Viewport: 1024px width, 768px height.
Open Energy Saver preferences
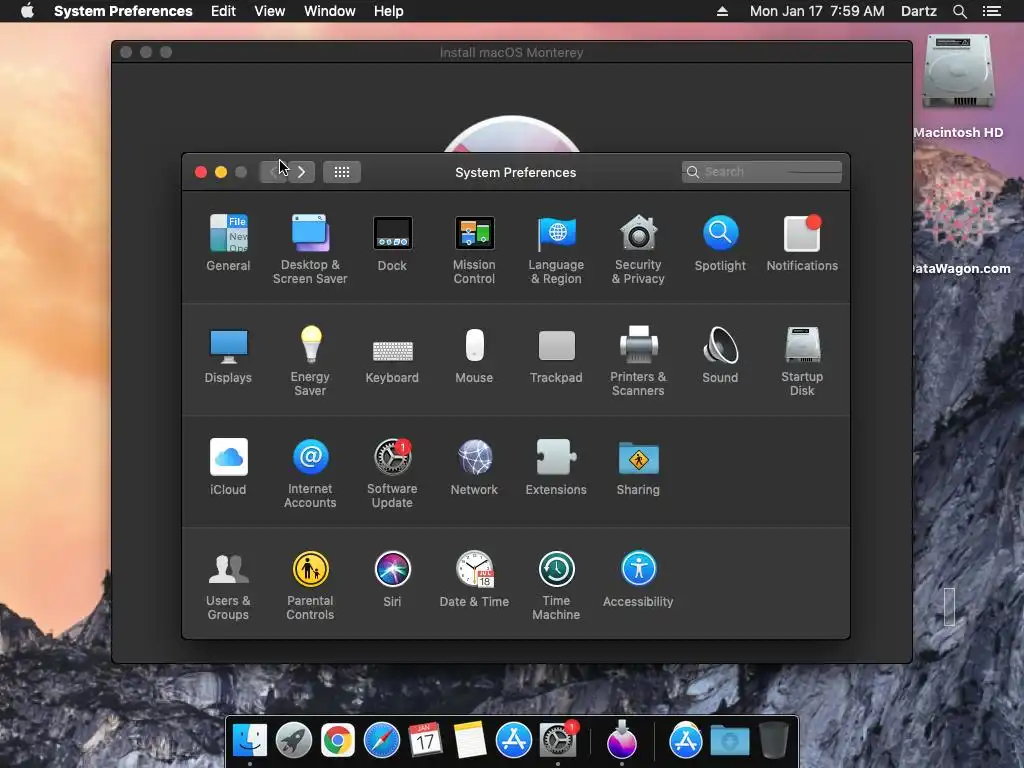coord(310,361)
